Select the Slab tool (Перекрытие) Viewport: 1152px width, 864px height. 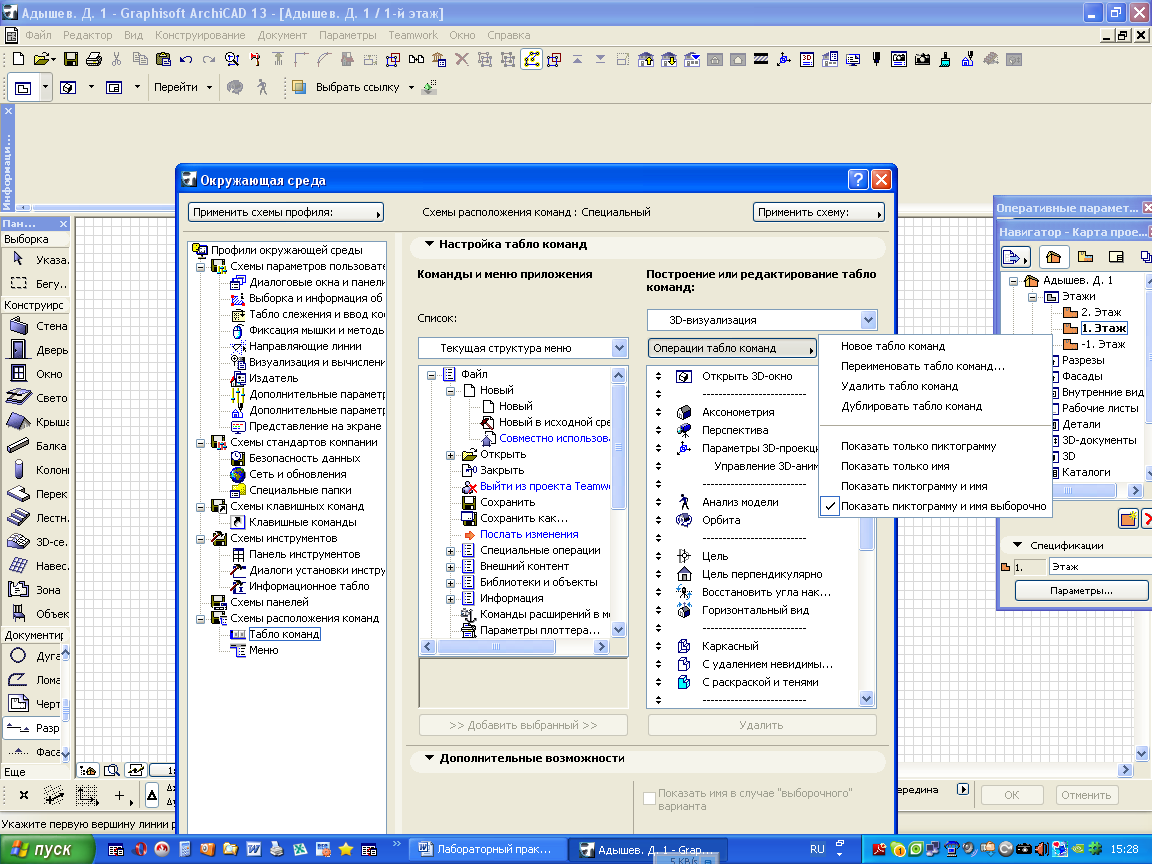point(35,494)
